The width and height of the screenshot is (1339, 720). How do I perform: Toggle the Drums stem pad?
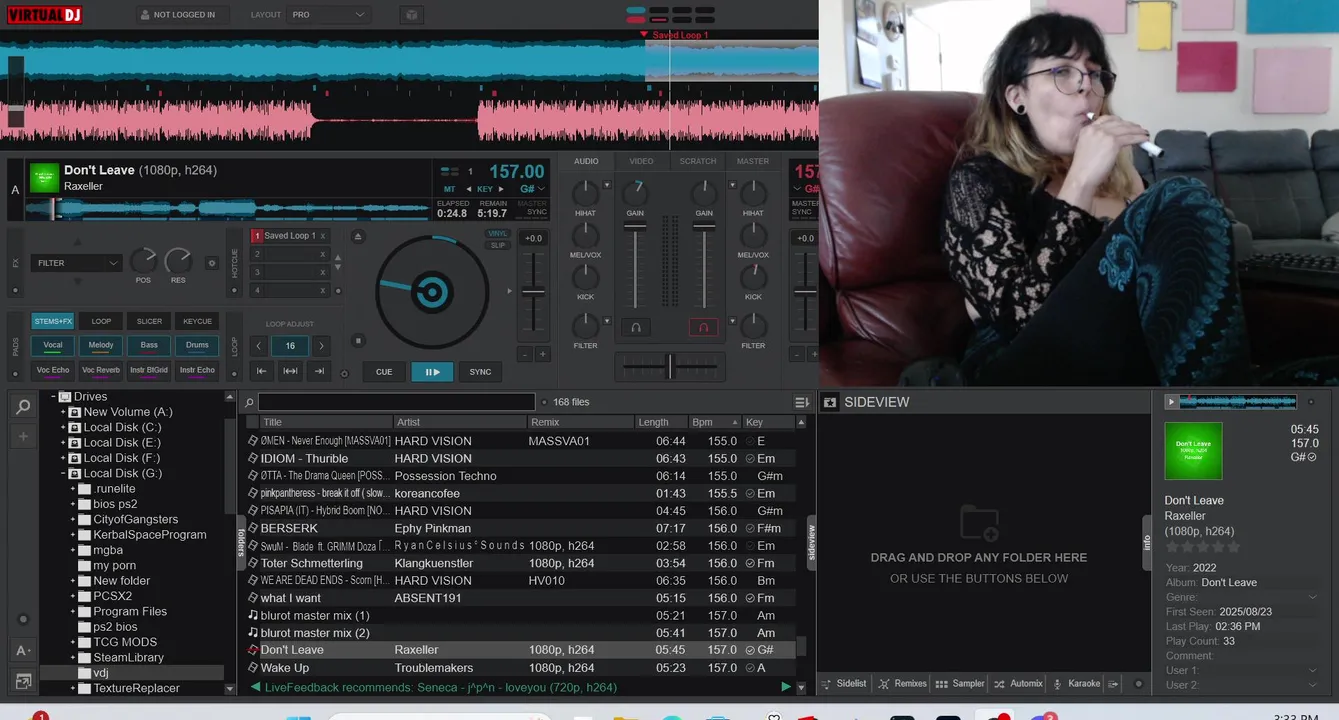point(197,345)
